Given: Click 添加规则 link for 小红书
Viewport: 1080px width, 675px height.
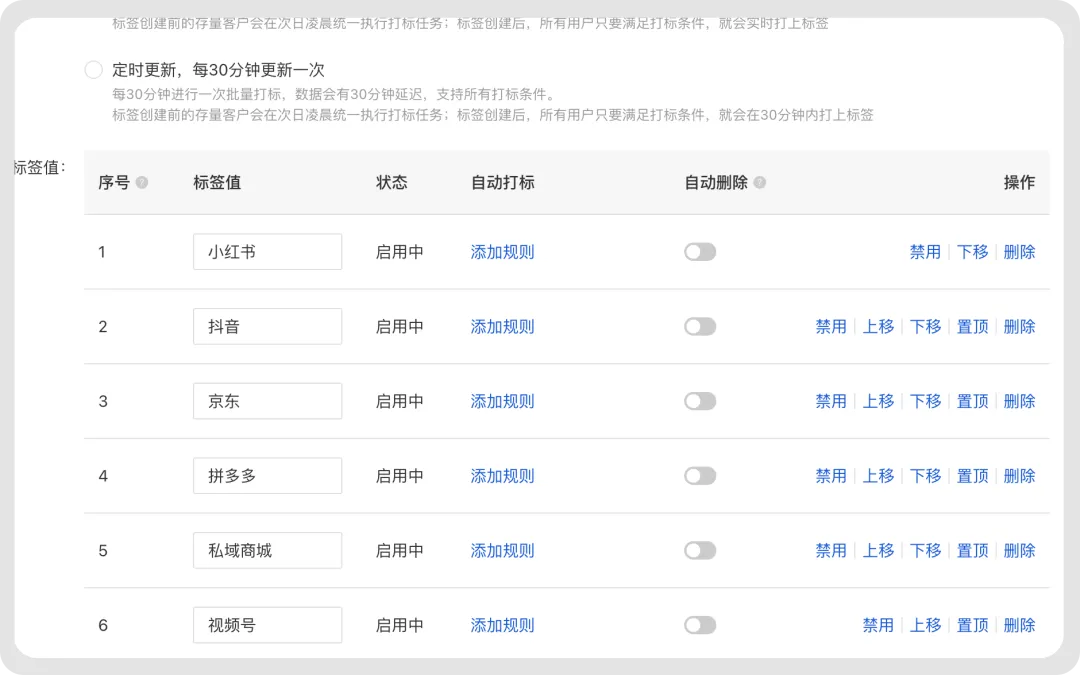Looking at the screenshot, I should click(x=502, y=252).
